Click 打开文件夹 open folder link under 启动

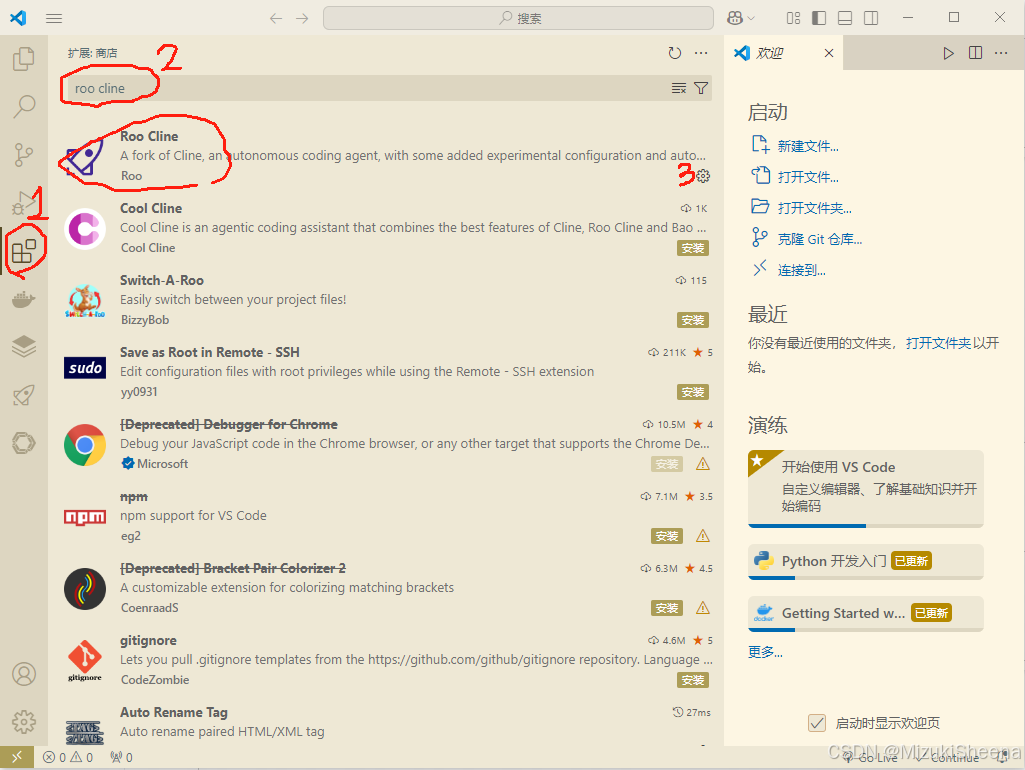click(815, 208)
